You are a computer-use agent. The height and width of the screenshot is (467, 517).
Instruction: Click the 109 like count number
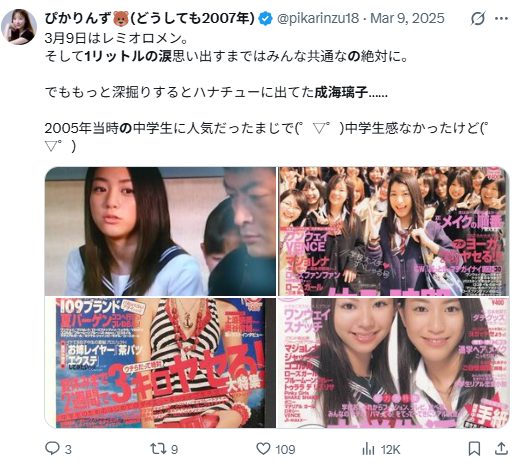[x=285, y=449]
